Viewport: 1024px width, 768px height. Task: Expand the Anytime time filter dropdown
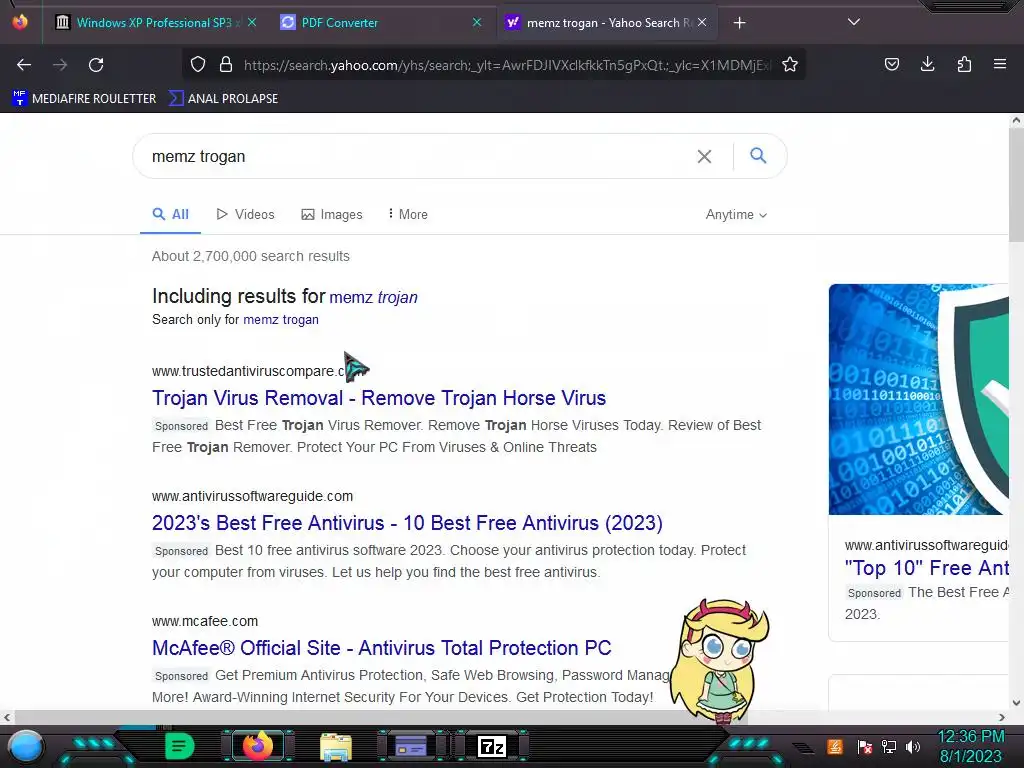(736, 214)
